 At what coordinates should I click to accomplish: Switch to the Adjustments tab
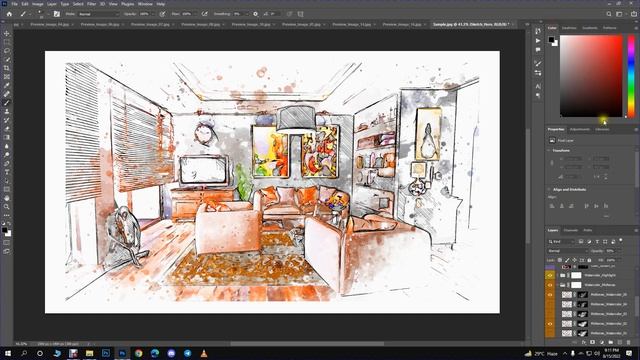580,129
